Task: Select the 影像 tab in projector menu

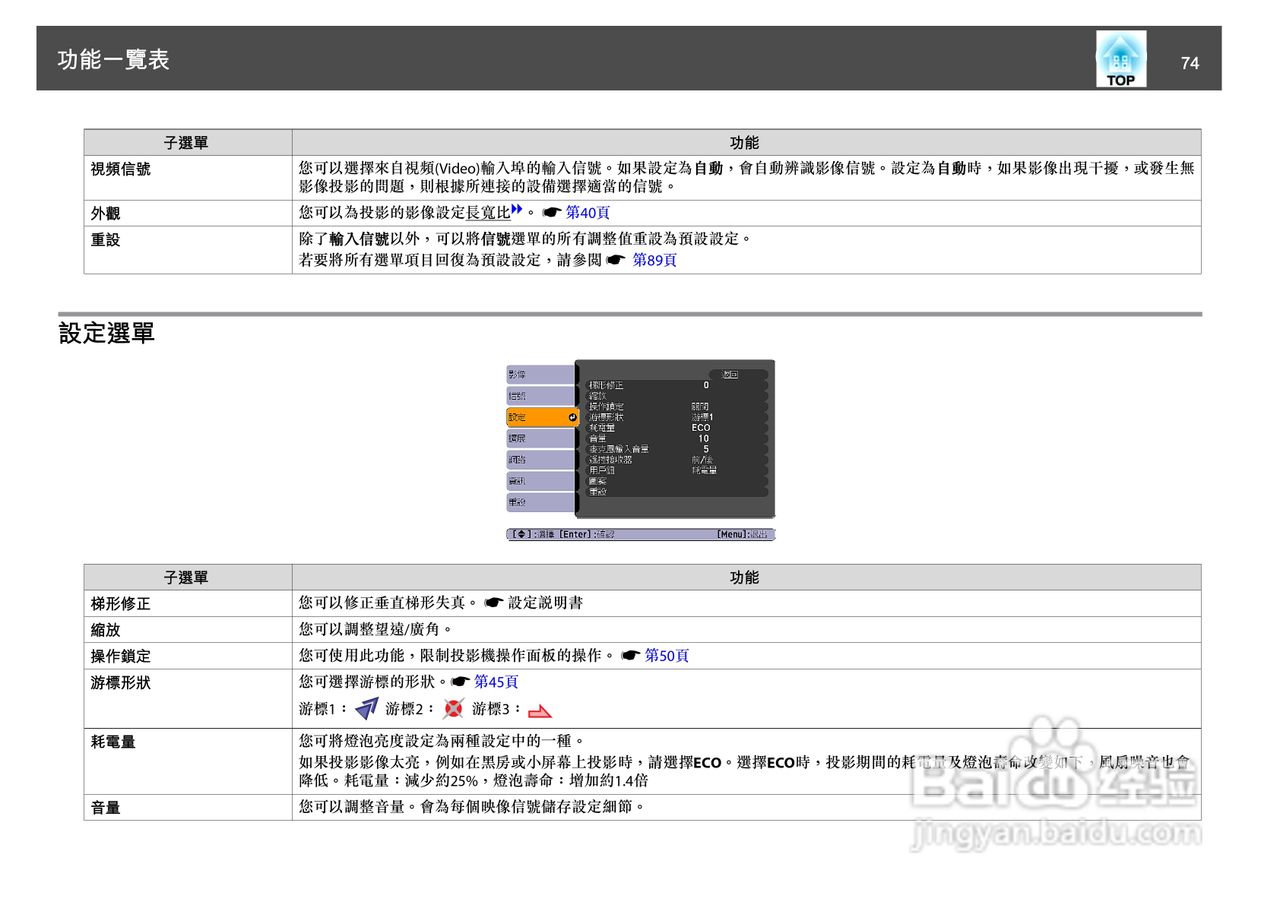Action: coord(540,374)
